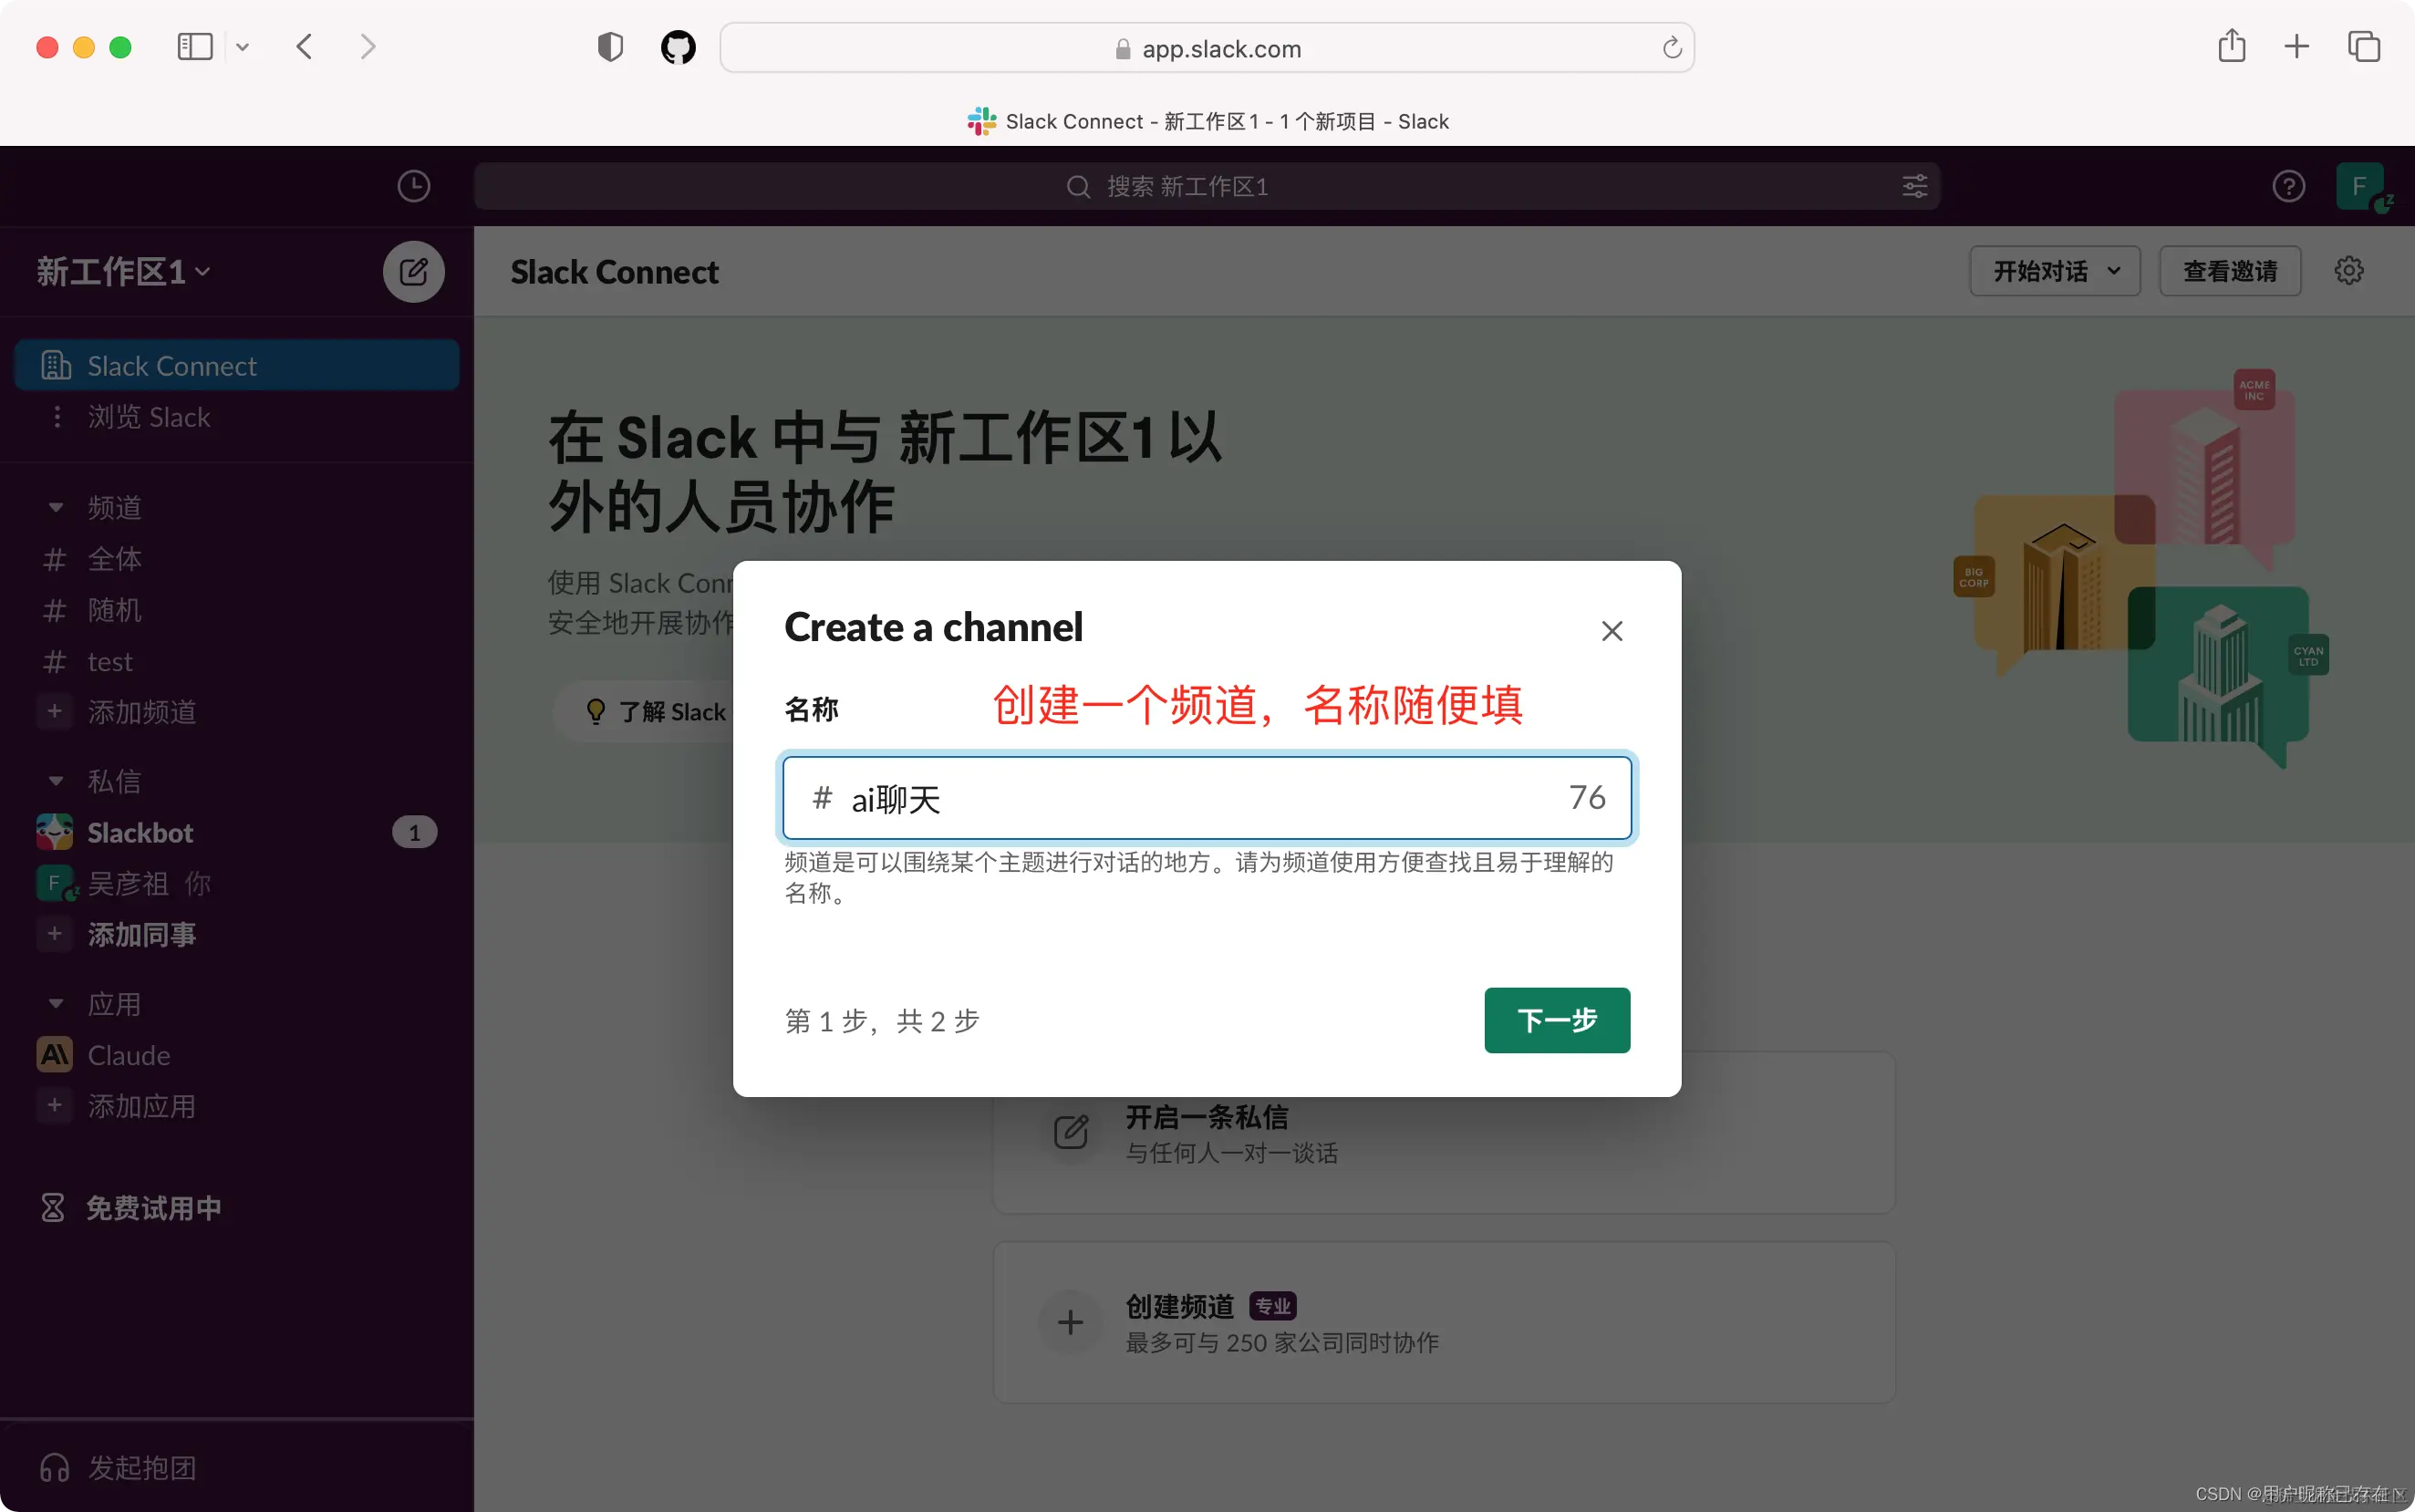Click the 了解 Slack lightbulb button
Screen dimensions: 2415x1512
pos(644,712)
